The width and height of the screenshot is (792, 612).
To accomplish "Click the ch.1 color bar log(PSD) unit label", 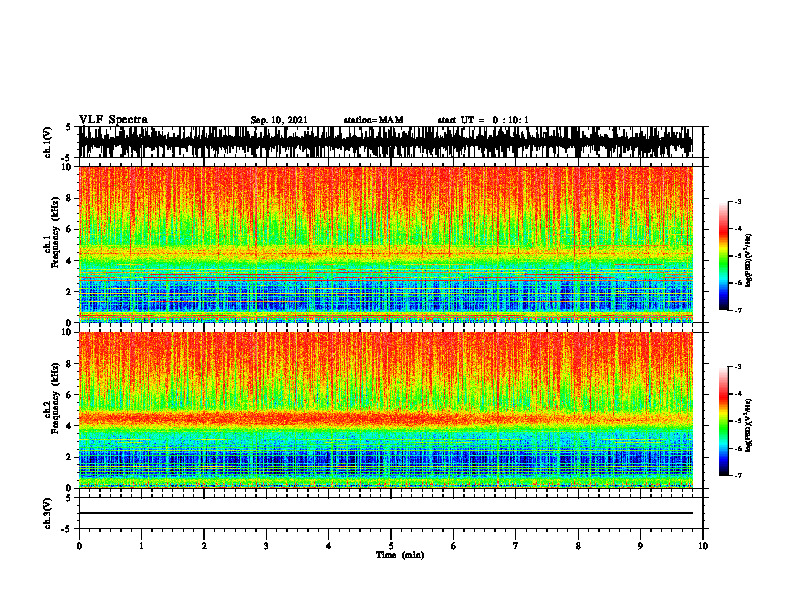I will point(749,261).
